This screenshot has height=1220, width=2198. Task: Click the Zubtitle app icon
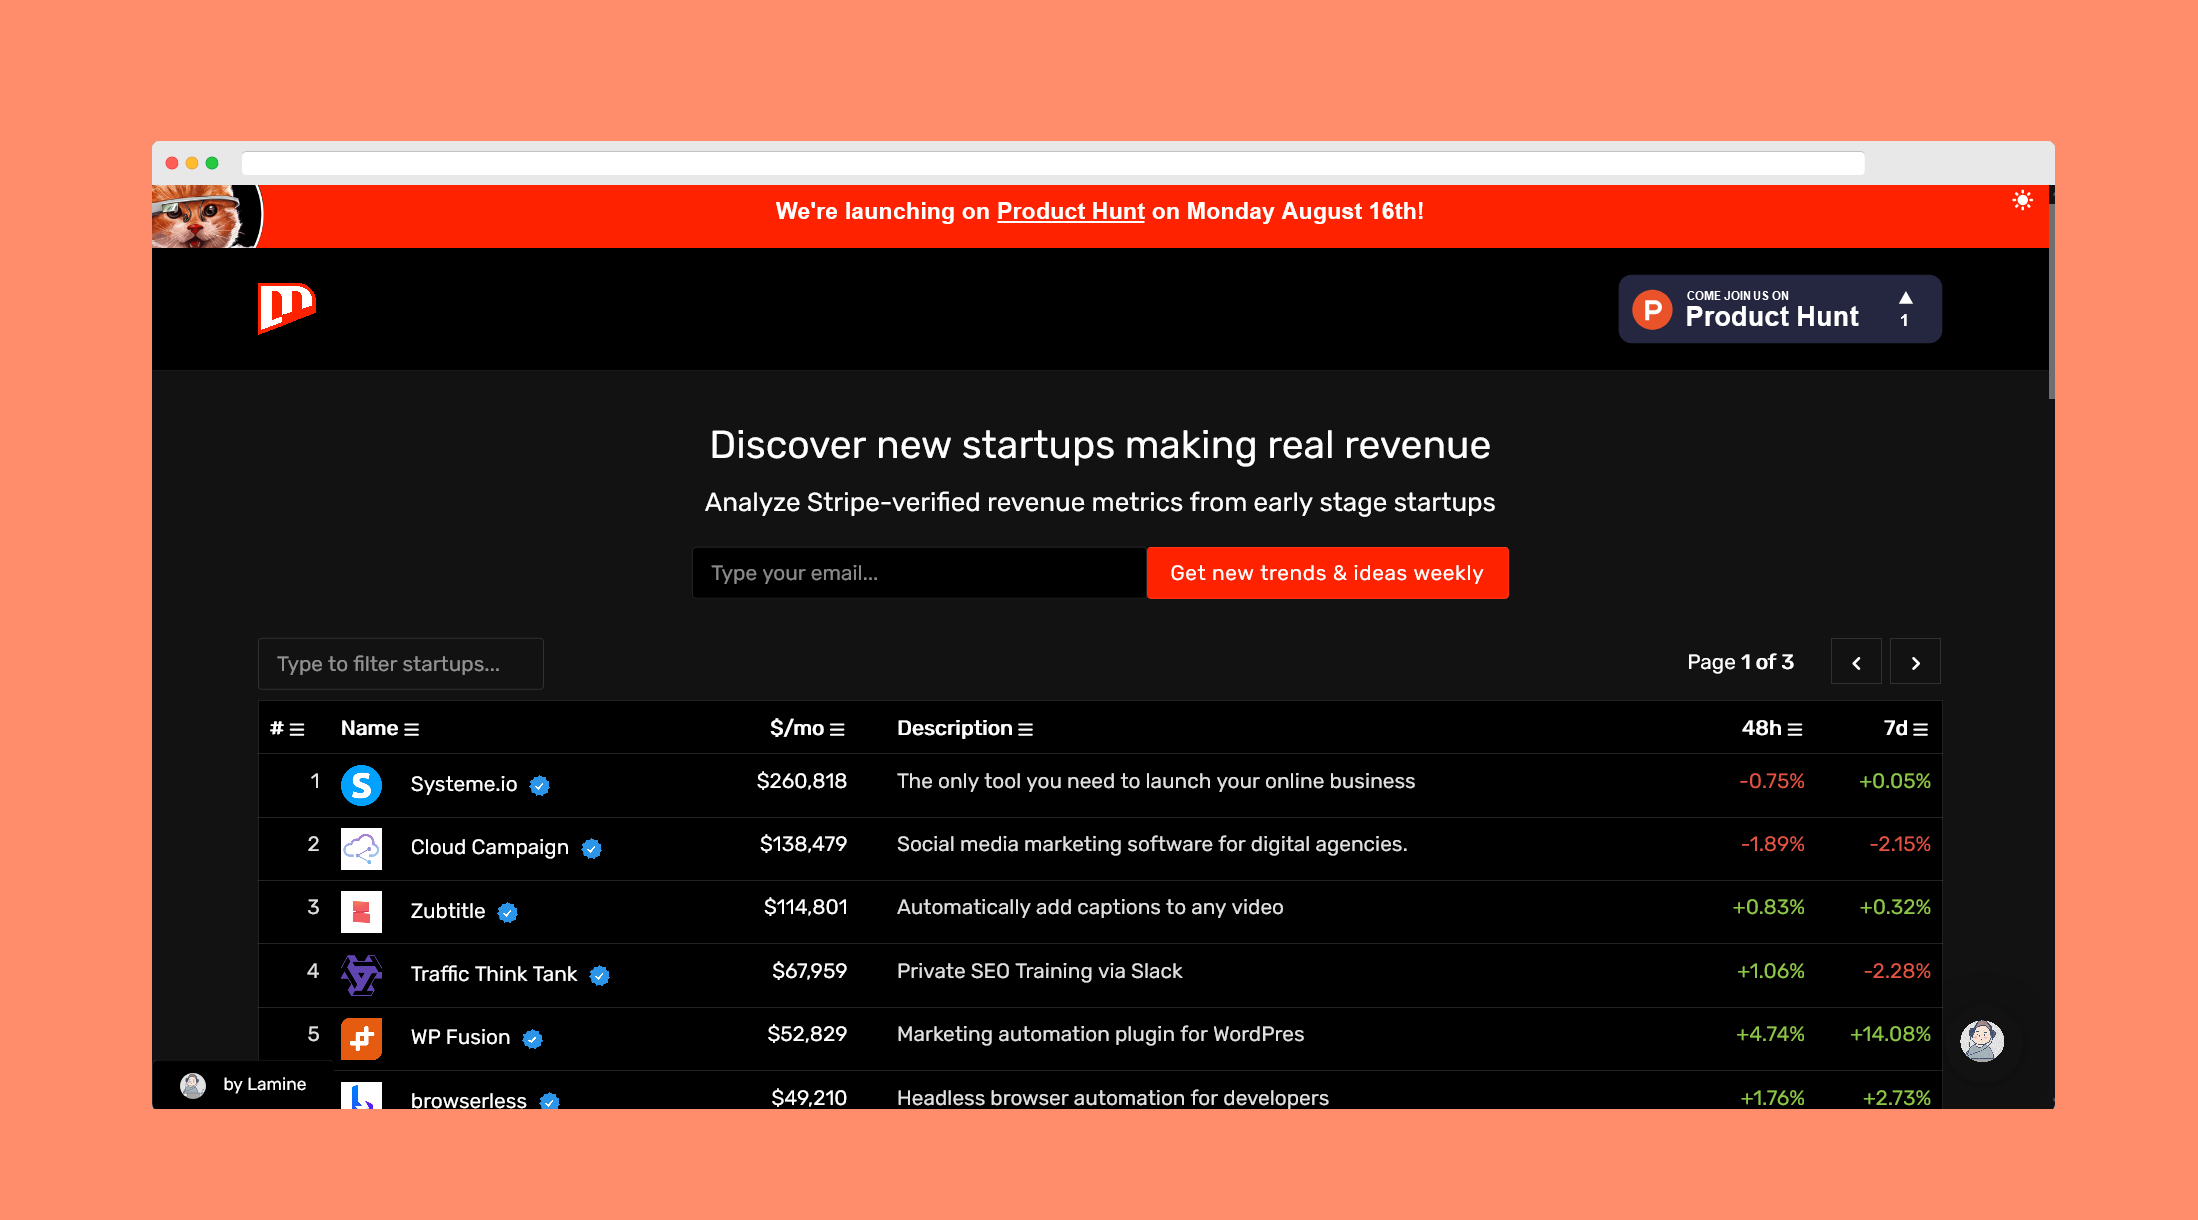[x=362, y=911]
